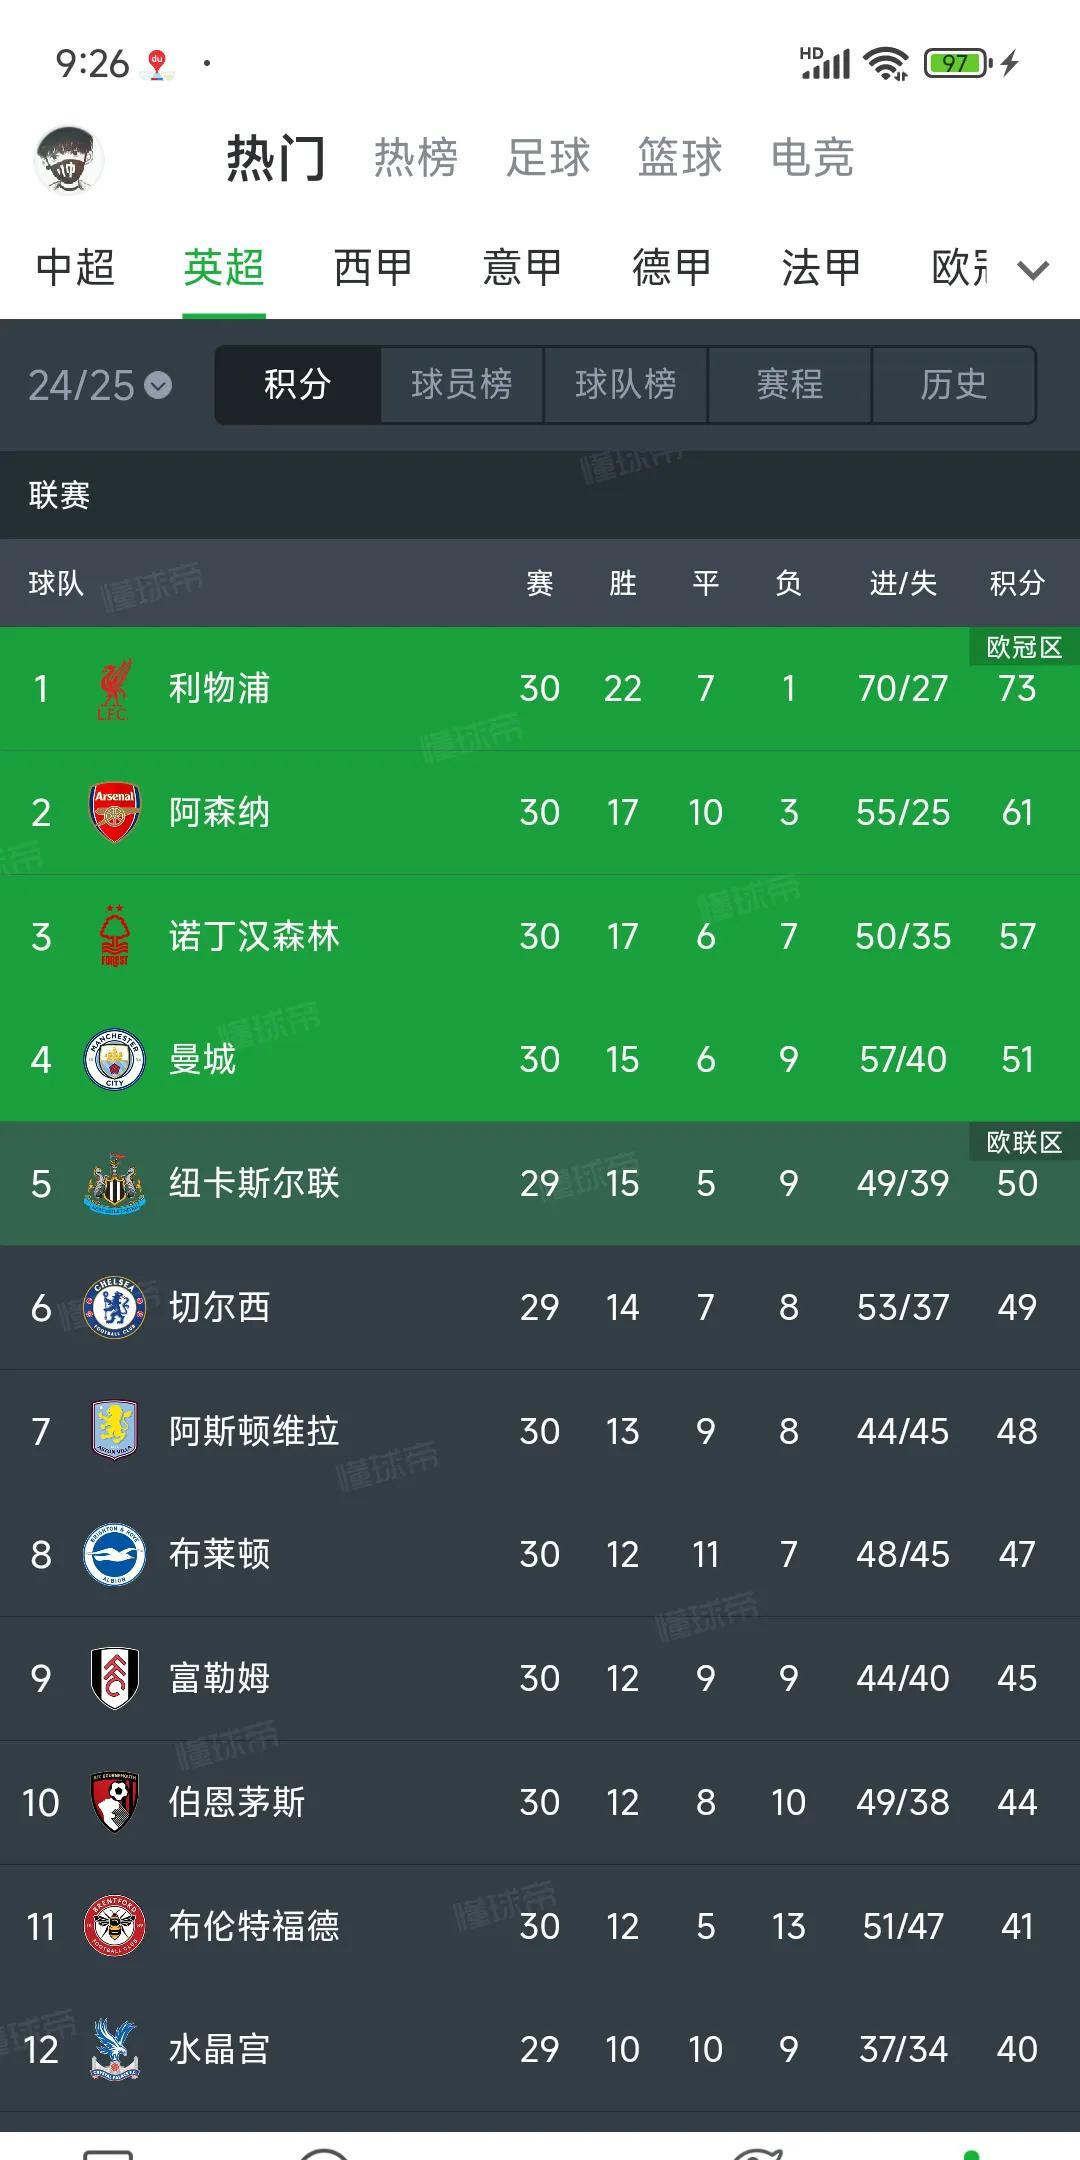Select the 西甲 league tab

tap(373, 268)
